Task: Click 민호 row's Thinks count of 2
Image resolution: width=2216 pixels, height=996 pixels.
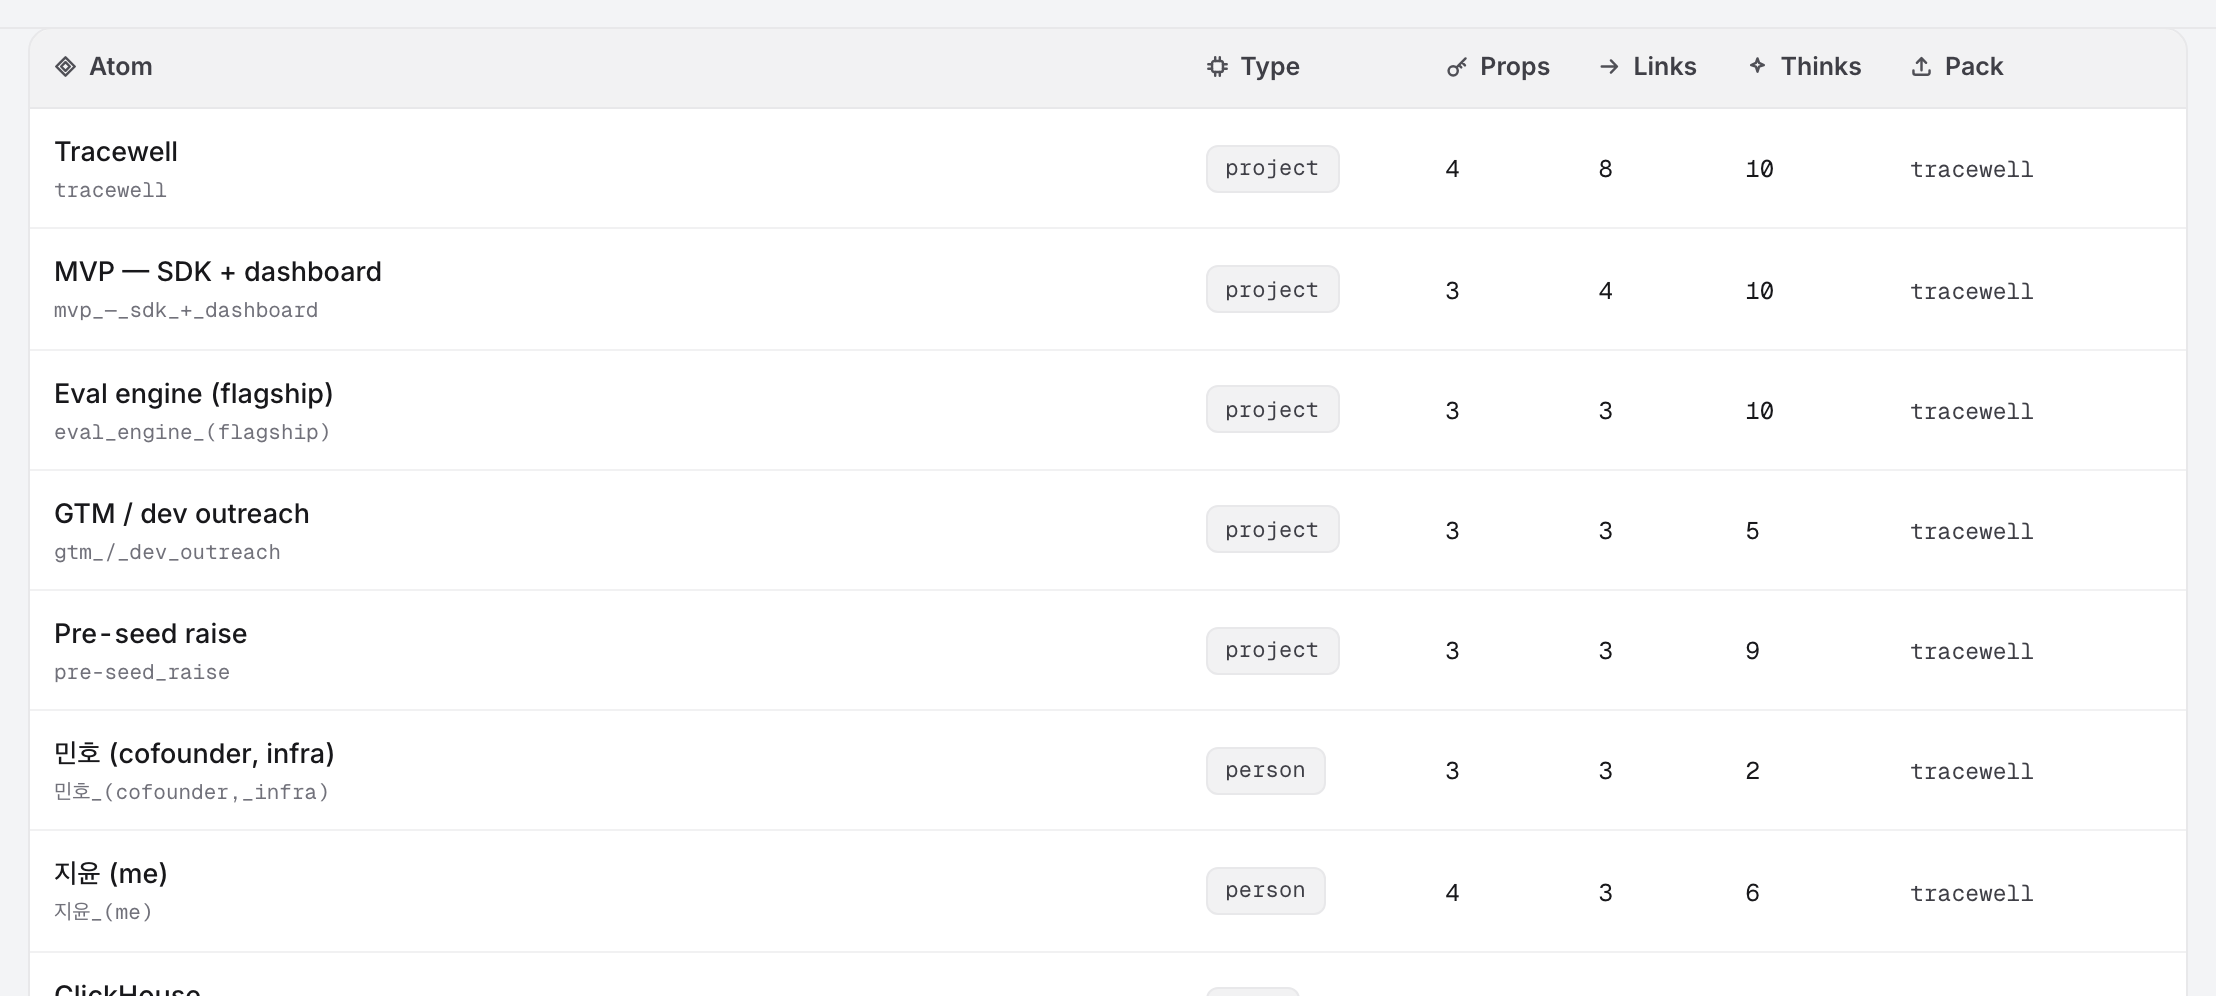Action: [x=1752, y=772]
